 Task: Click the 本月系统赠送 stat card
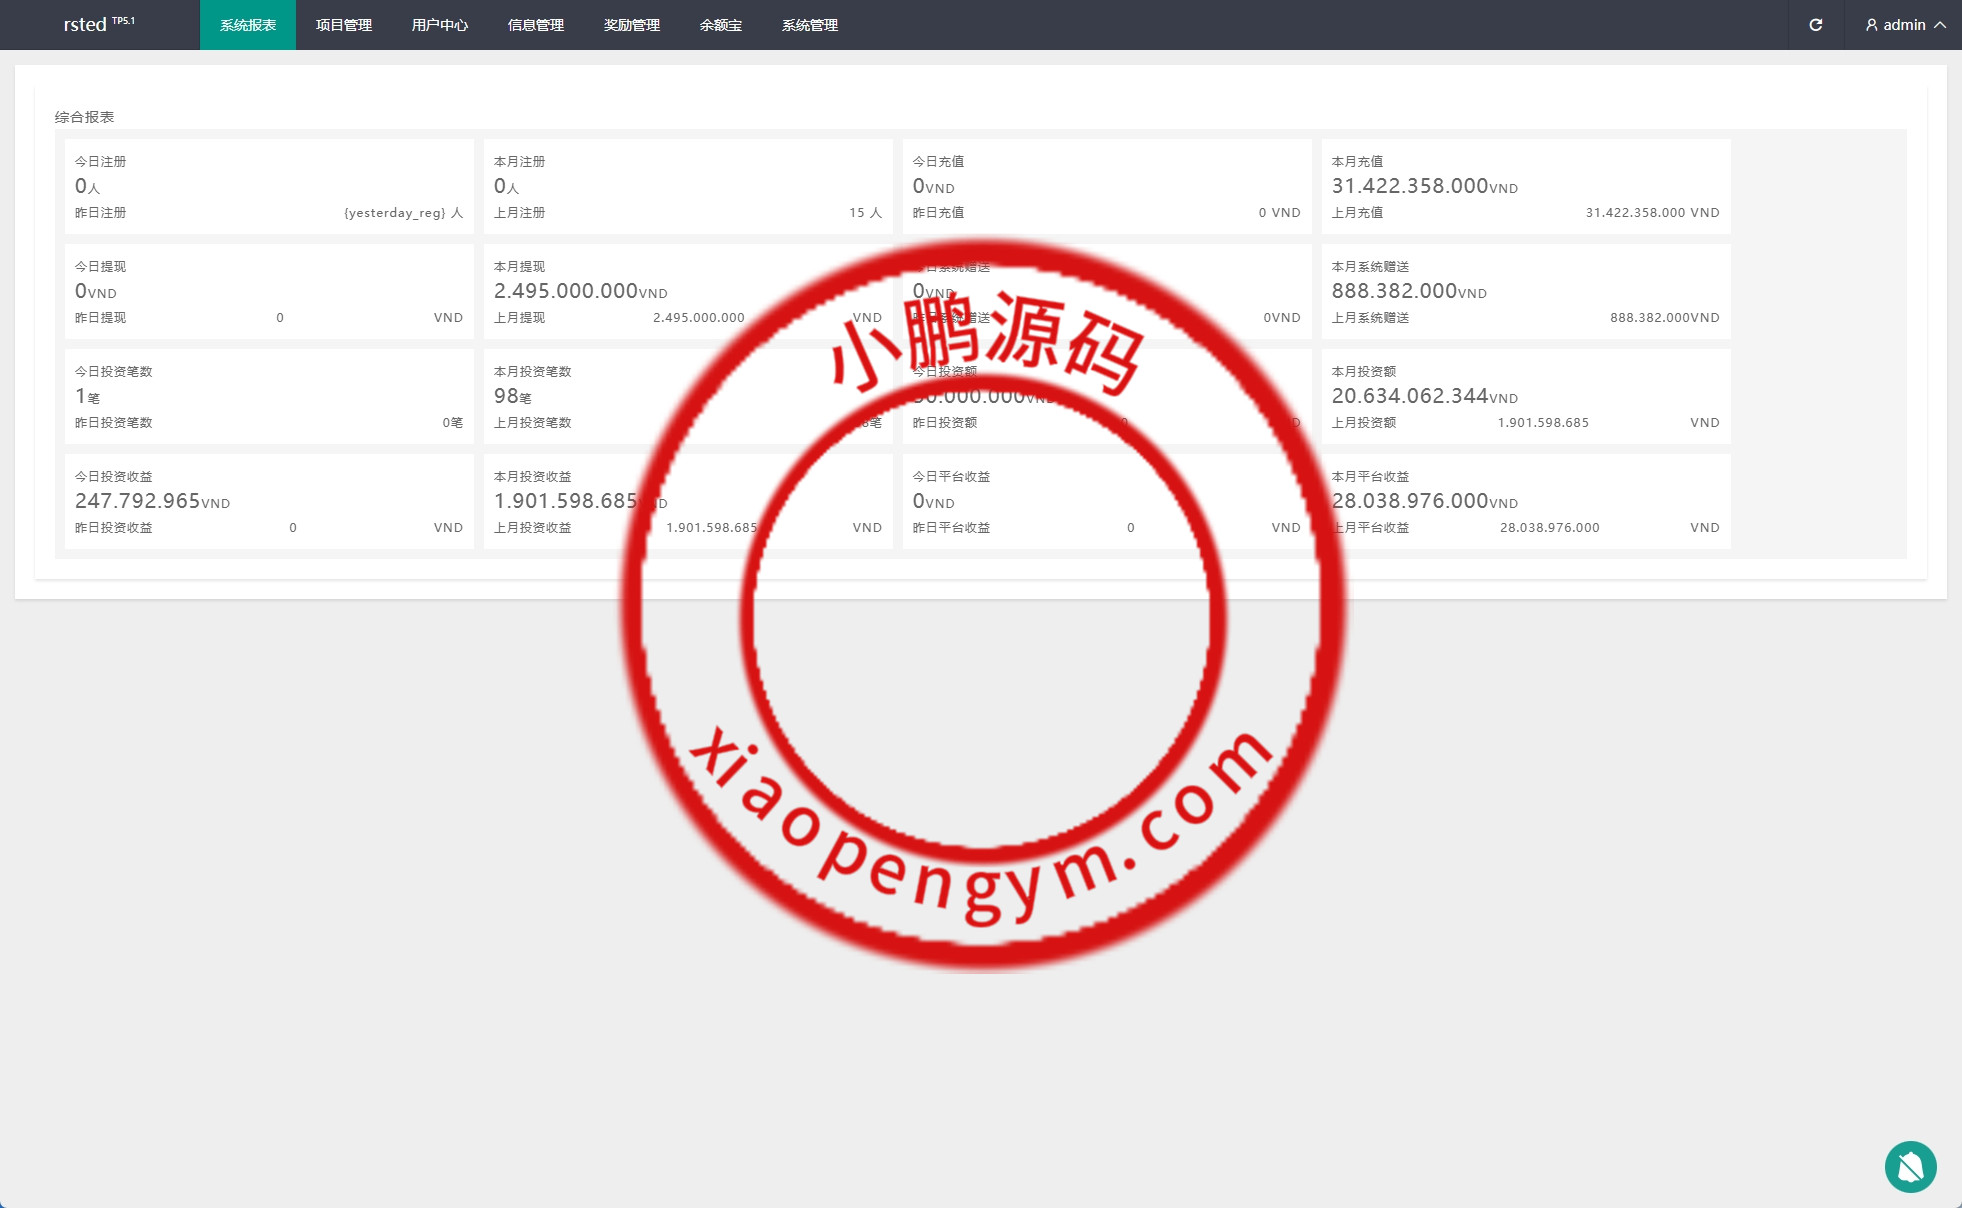tap(1525, 292)
